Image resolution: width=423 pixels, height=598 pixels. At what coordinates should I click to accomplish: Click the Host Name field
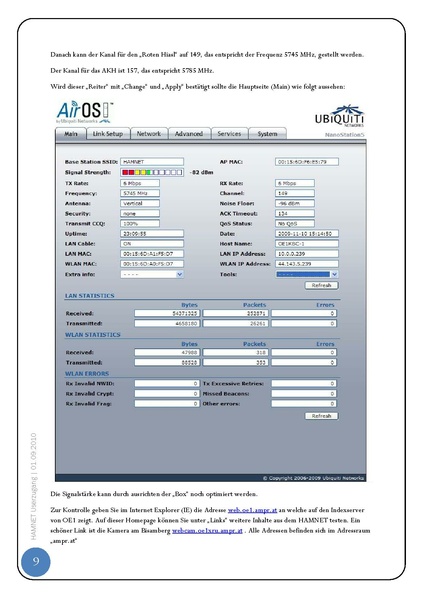[x=307, y=244]
